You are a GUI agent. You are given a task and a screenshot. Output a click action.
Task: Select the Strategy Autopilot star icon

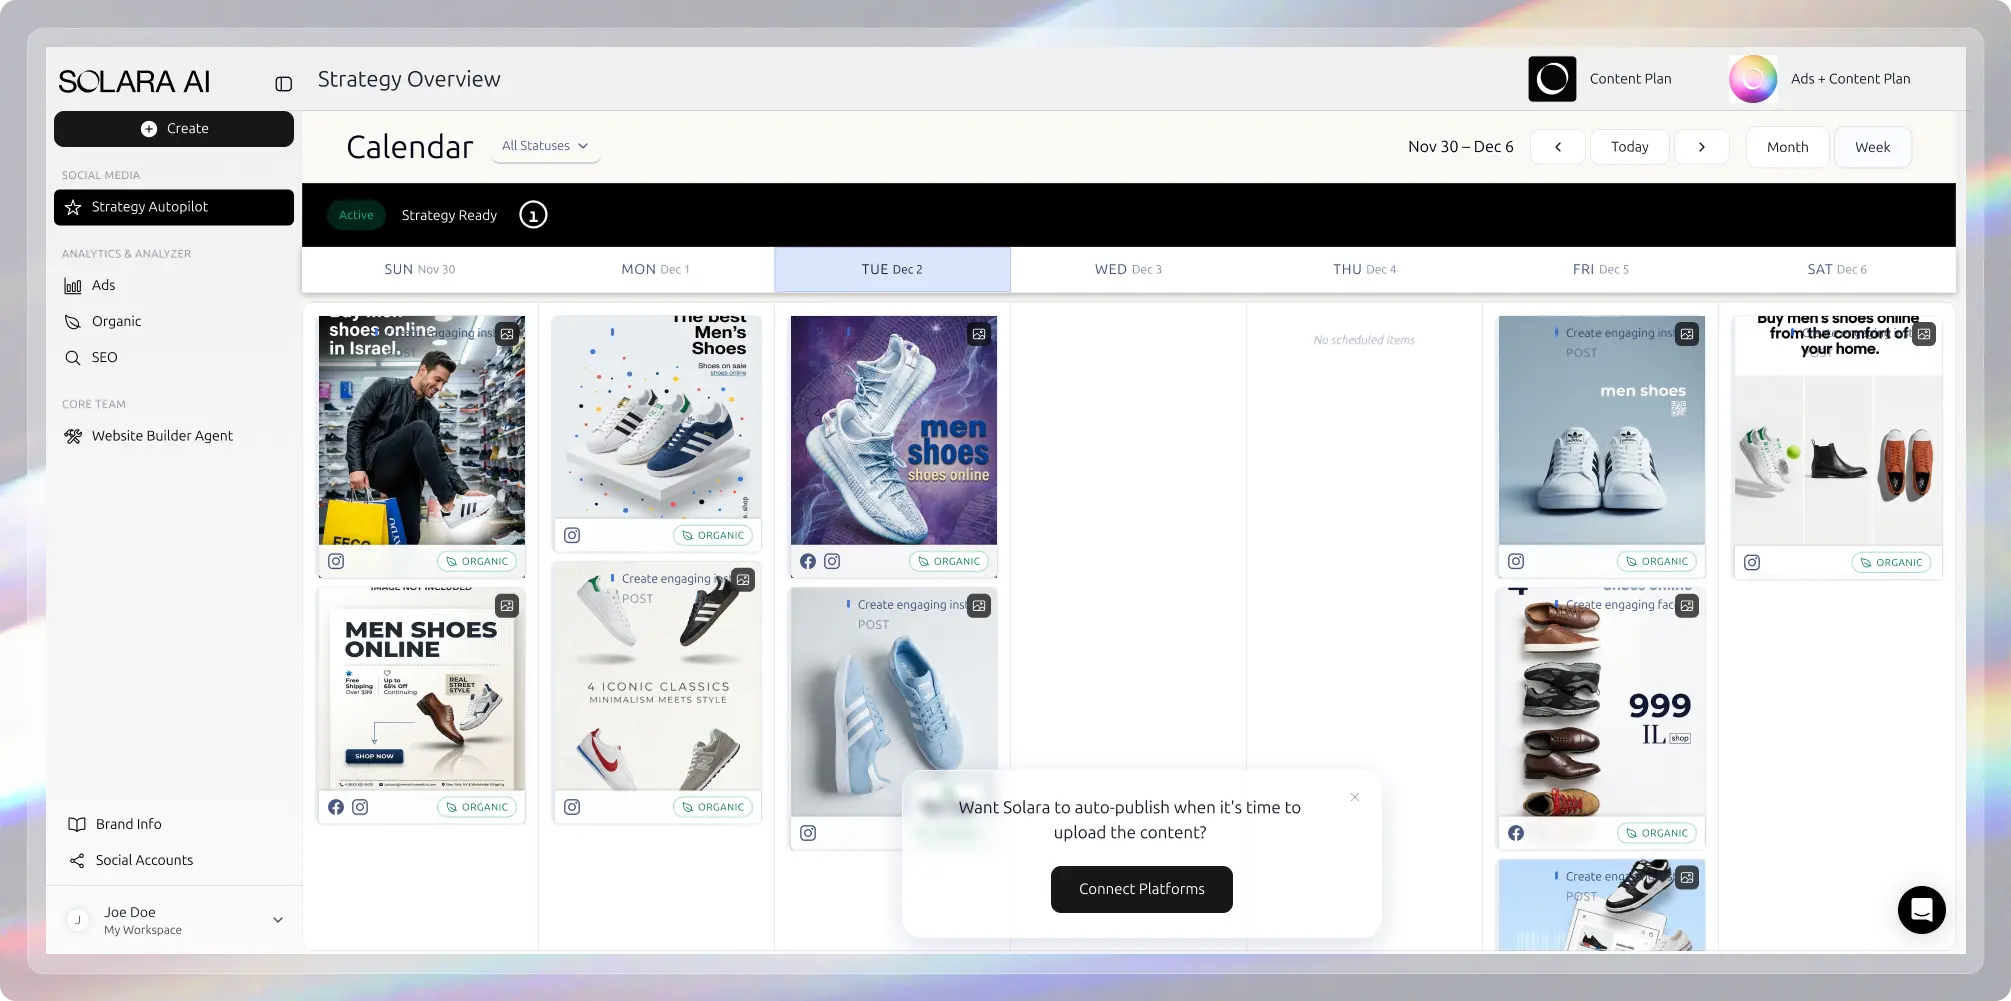pos(71,207)
